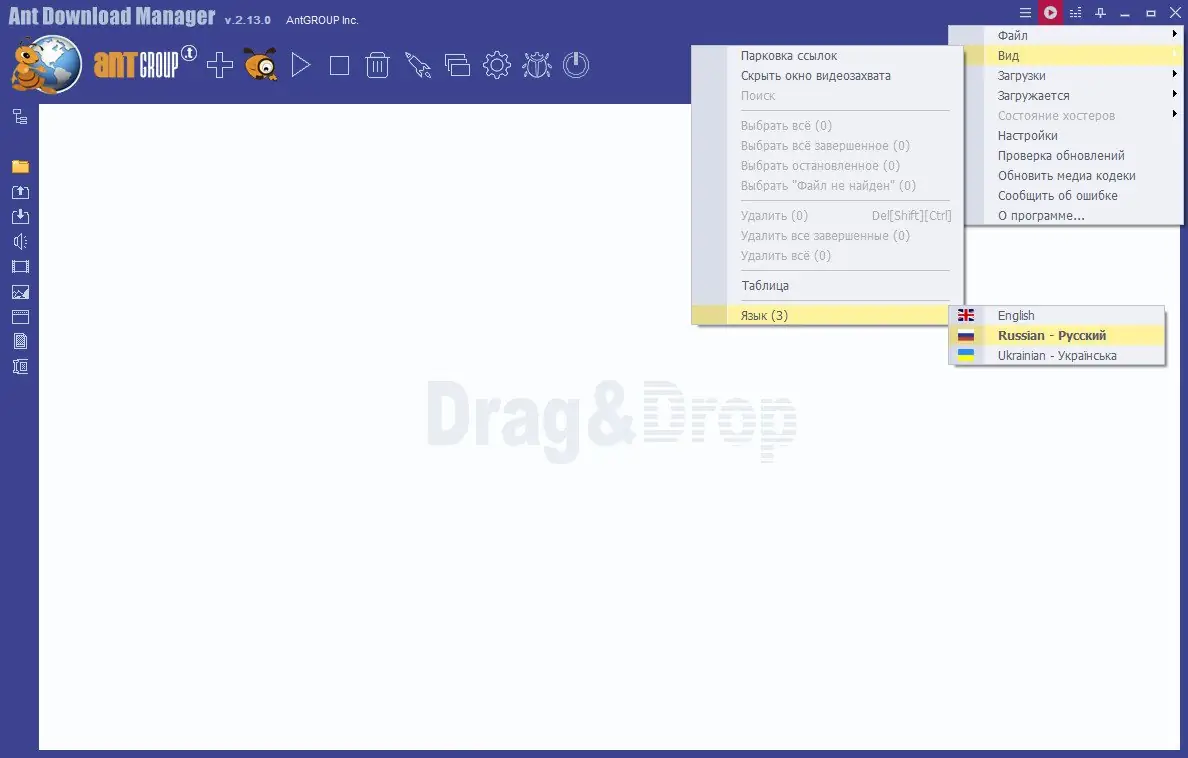
Task: Open the ant mascot video grabber icon
Action: (x=261, y=64)
